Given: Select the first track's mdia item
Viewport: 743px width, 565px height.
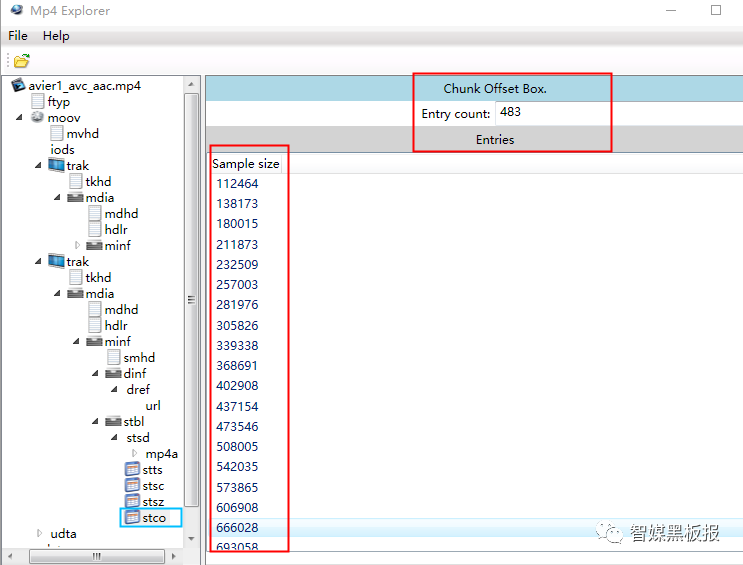Looking at the screenshot, I should tap(100, 197).
